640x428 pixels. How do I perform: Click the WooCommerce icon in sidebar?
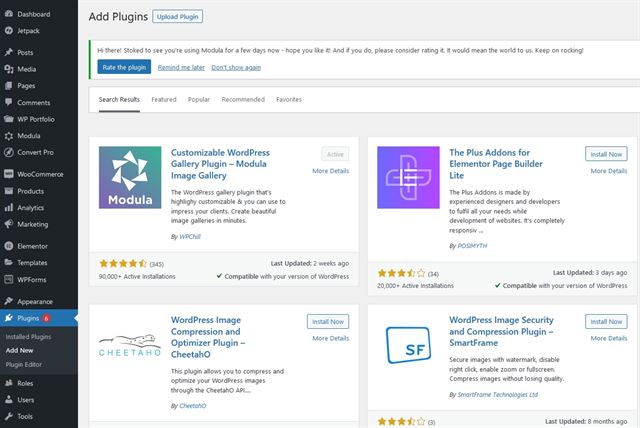9,174
